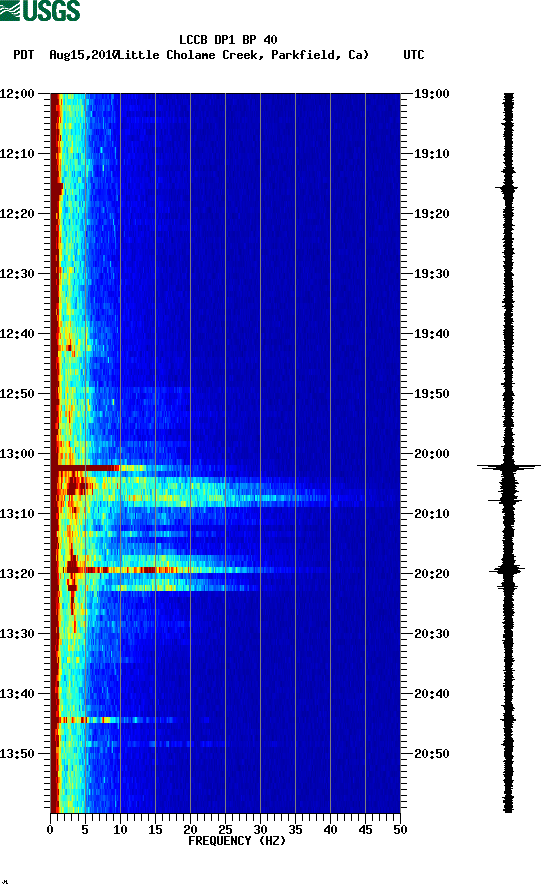Click the 50 Hz frequency axis label
The height and width of the screenshot is (893, 552).
tap(400, 830)
